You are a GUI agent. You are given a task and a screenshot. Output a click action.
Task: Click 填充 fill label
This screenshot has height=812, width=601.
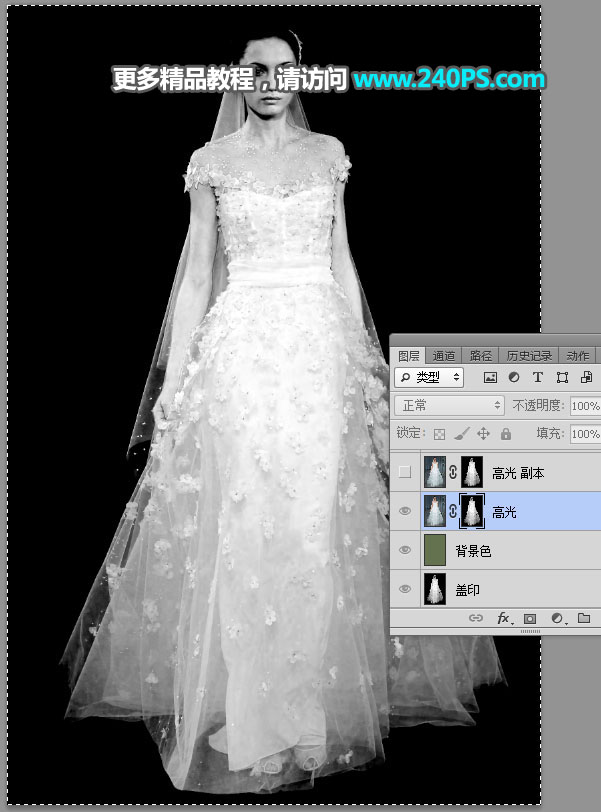550,433
